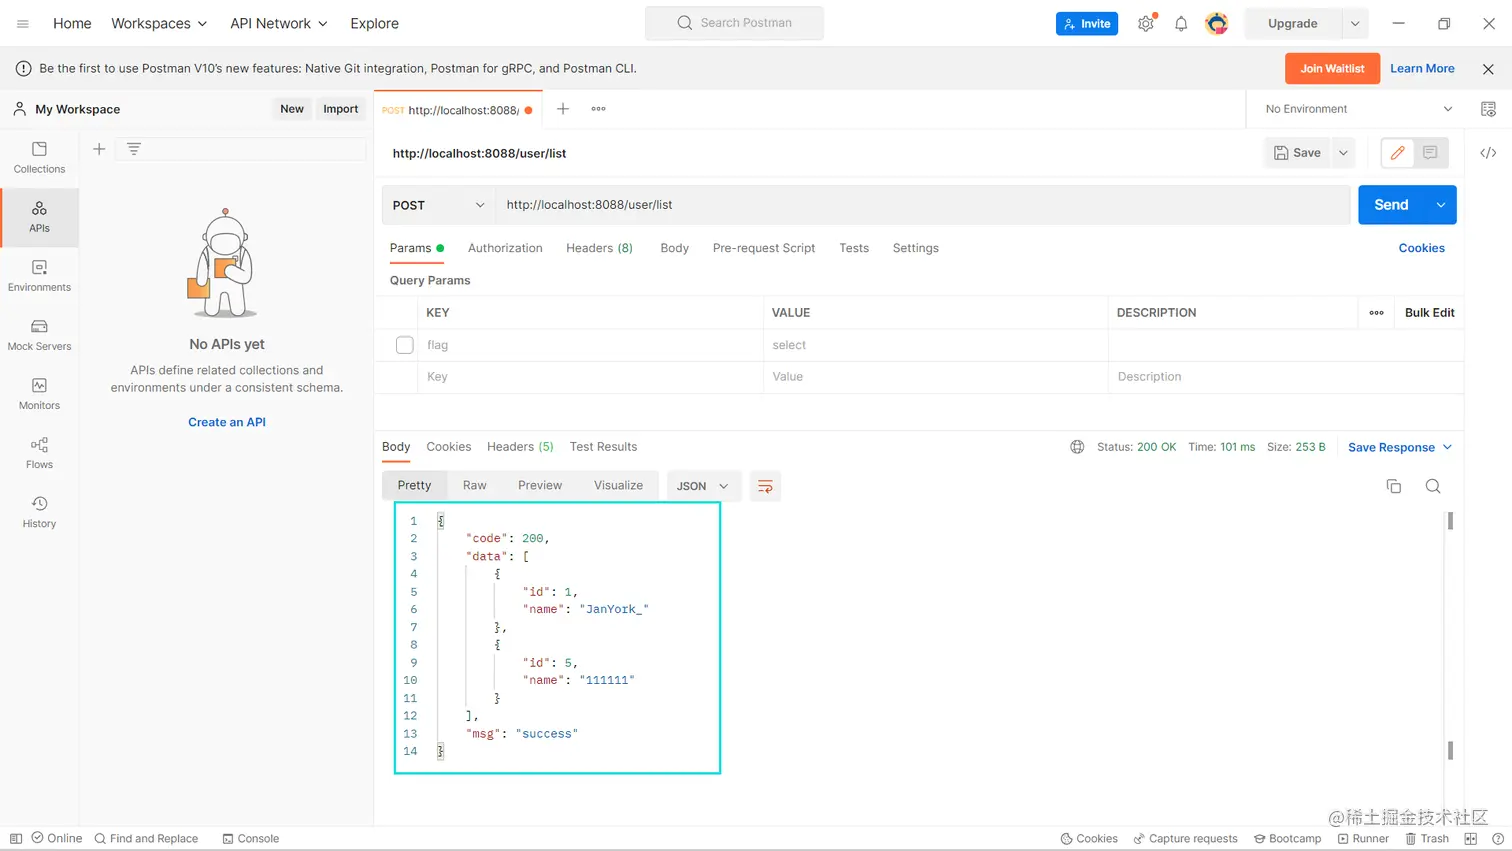This screenshot has height=851, width=1512.
Task: Open the Learn More link
Action: (1422, 69)
